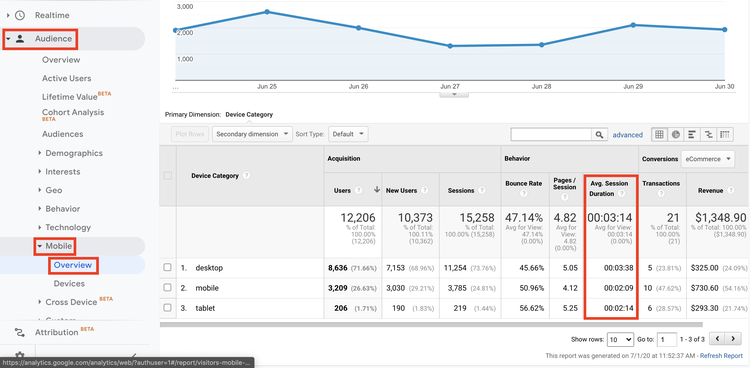The height and width of the screenshot is (368, 750).
Task: Click the table search input field
Action: (551, 135)
